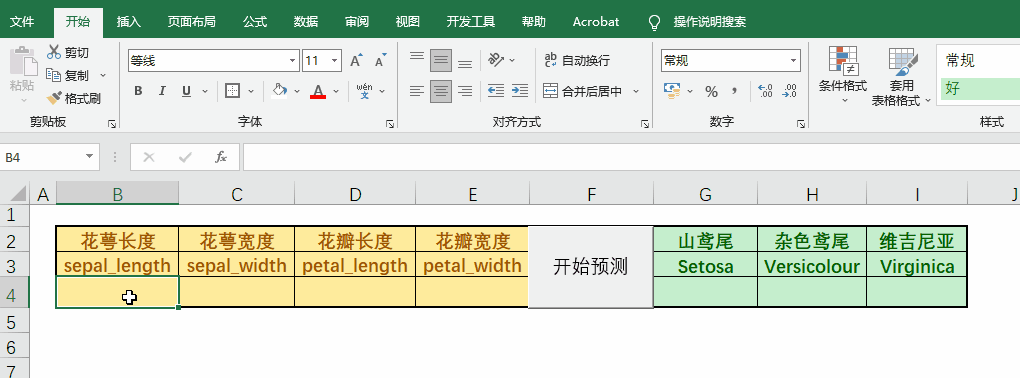The height and width of the screenshot is (378, 1020).
Task: Click the accounting number format icon
Action: pos(672,91)
